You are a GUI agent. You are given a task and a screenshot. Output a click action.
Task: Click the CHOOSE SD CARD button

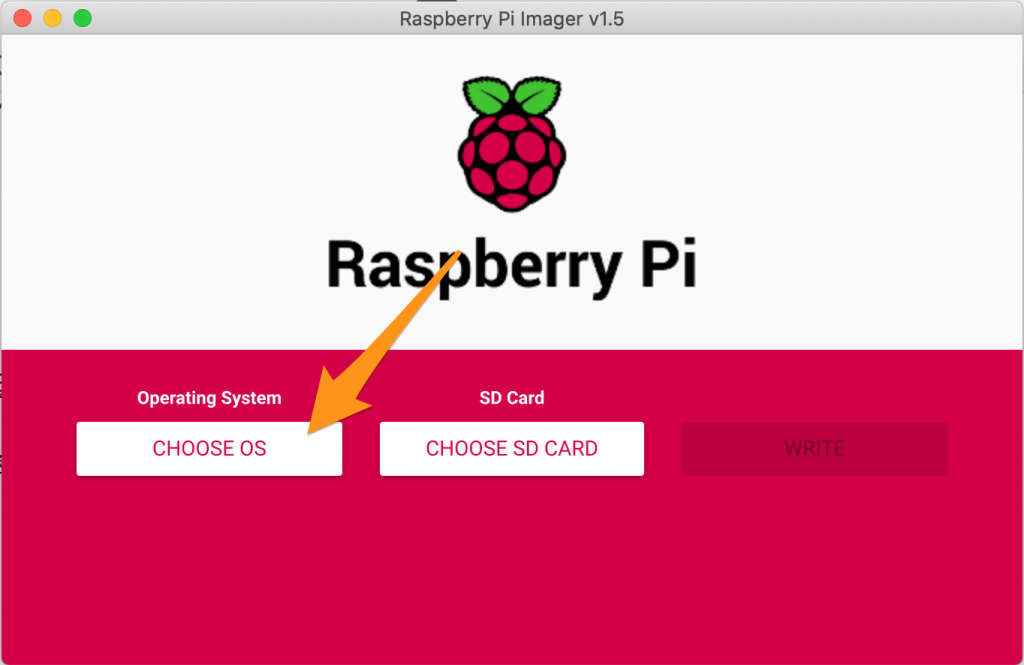click(x=511, y=449)
